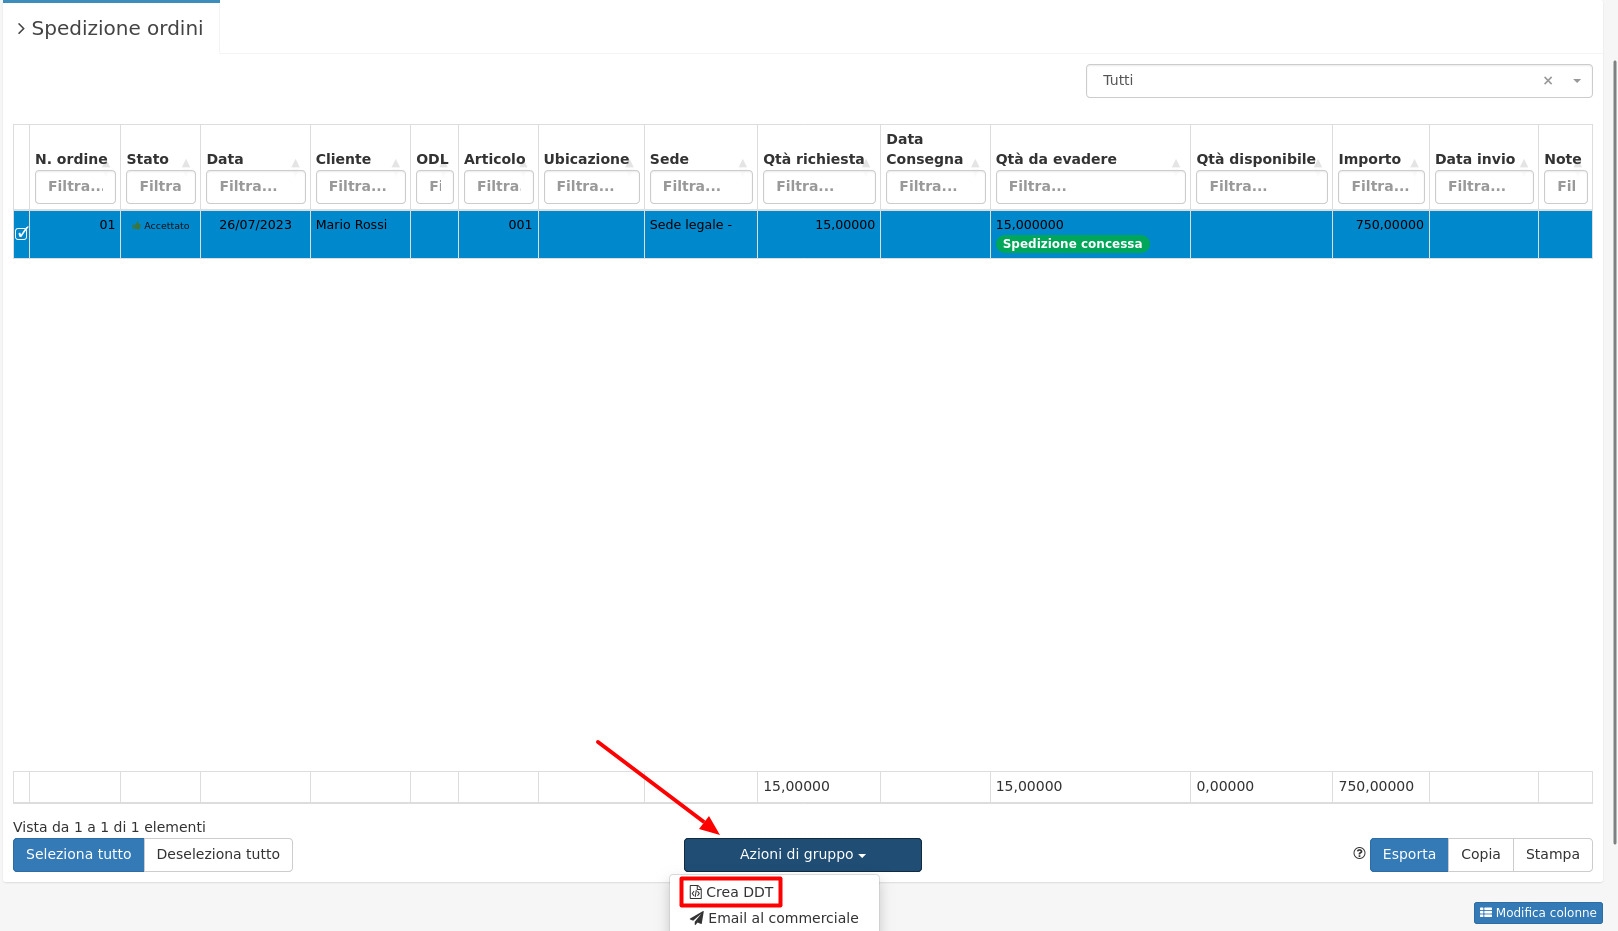Select Email al commerciale menu entry
The image size is (1618, 931).
coord(774,918)
